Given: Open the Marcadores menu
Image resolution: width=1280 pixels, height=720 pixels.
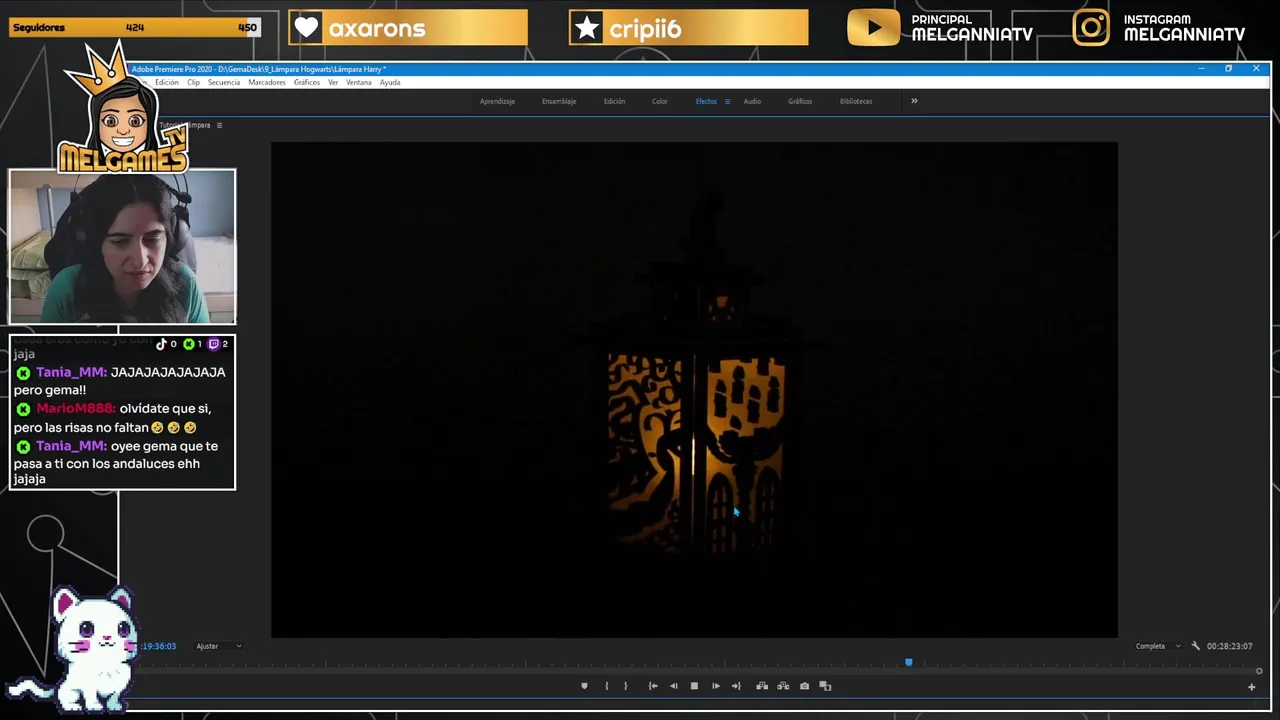Looking at the screenshot, I should coord(267,82).
